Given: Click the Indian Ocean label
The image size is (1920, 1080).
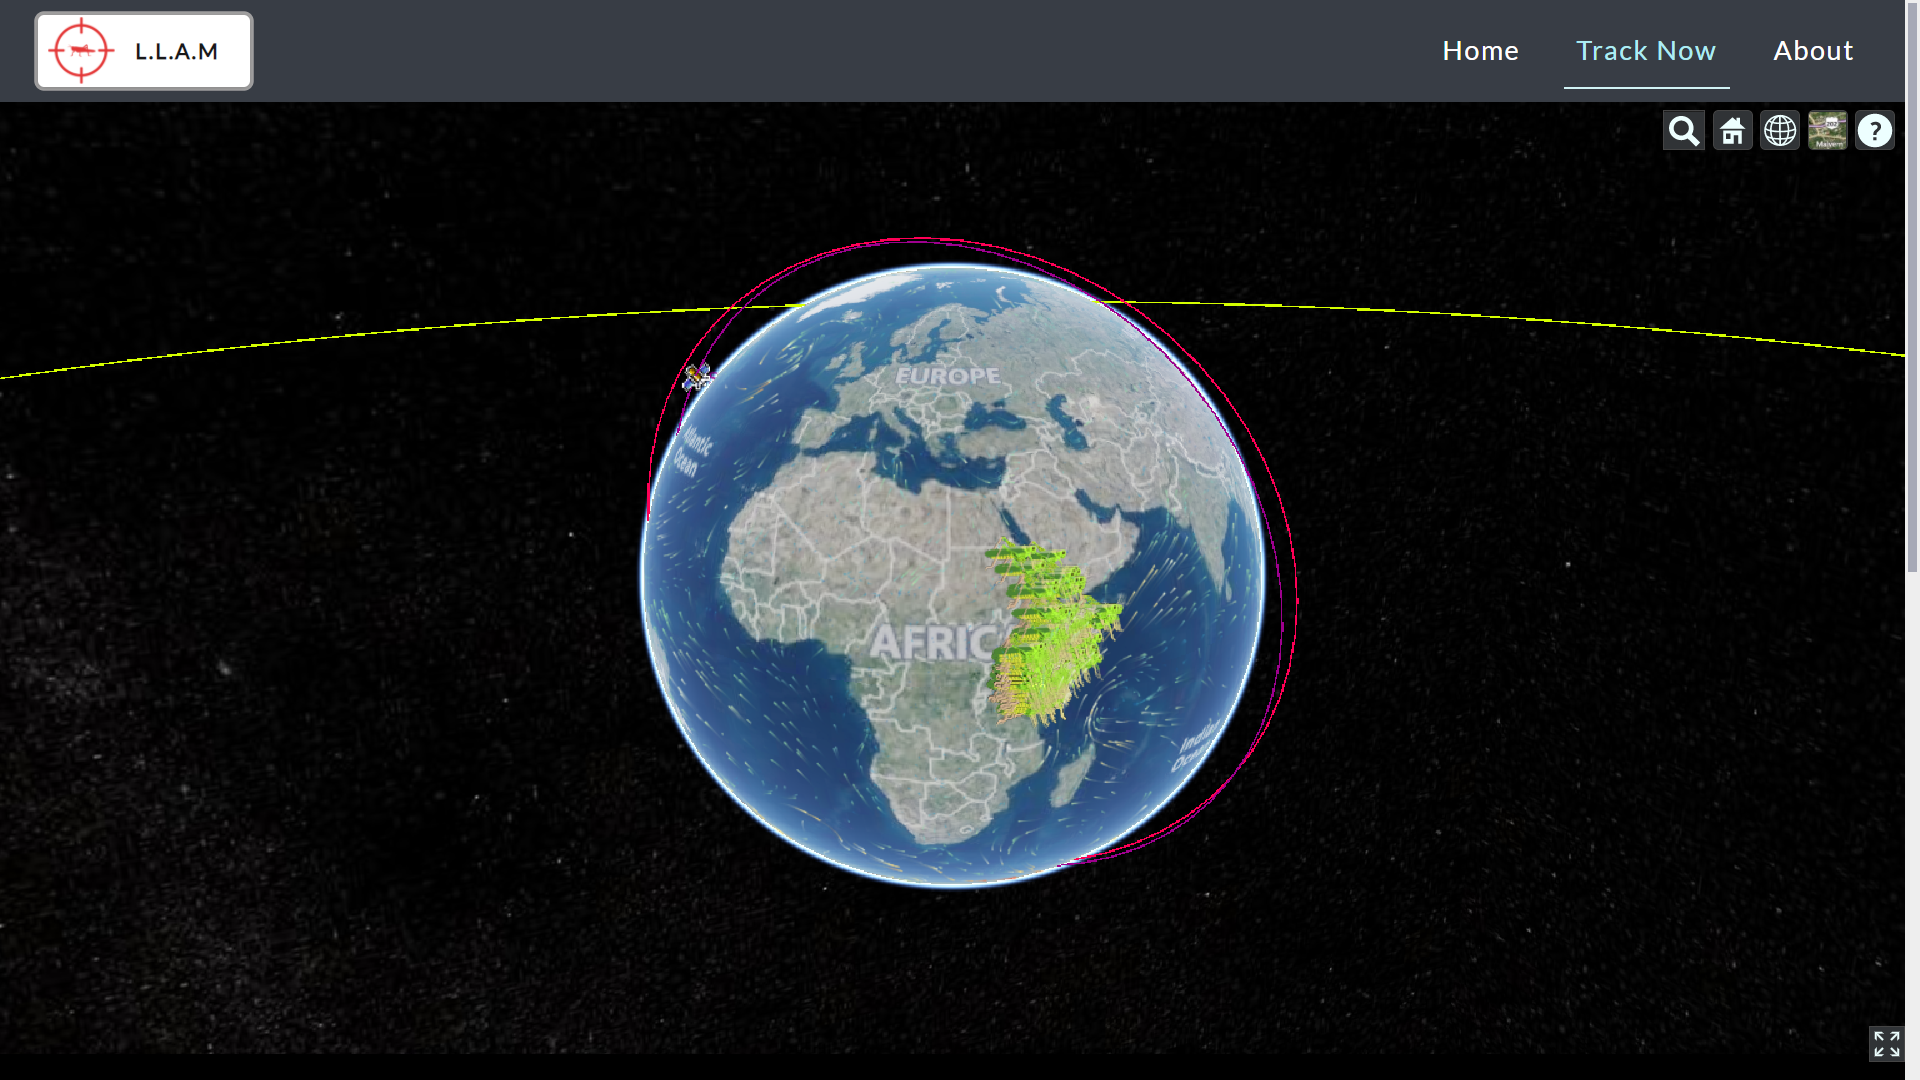Looking at the screenshot, I should click(x=1195, y=747).
